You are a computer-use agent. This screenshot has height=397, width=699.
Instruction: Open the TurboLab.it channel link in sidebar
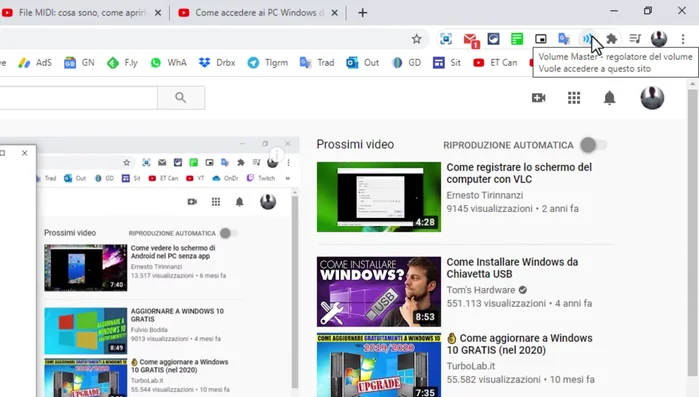[x=471, y=366]
